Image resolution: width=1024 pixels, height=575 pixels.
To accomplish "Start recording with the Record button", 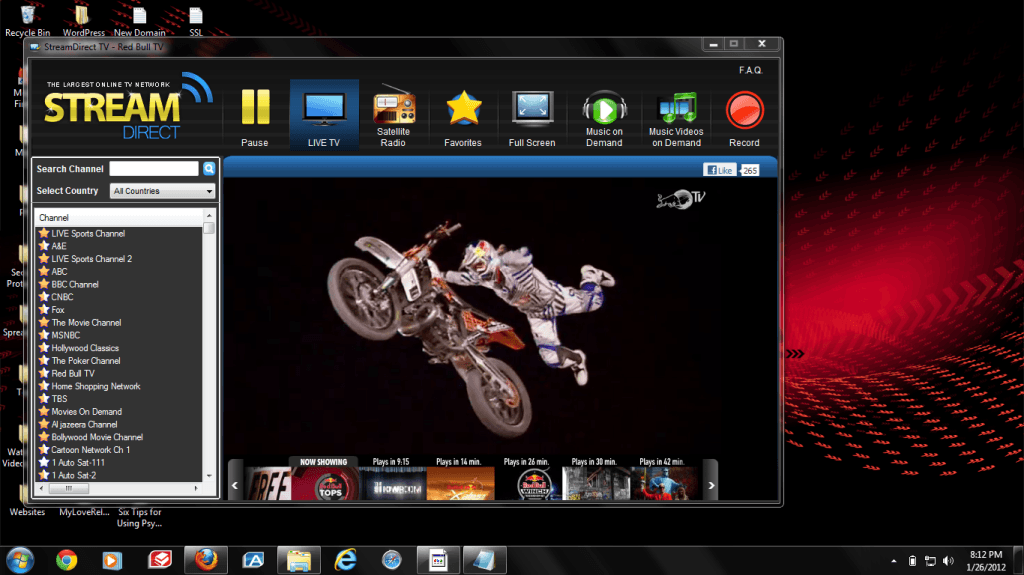I will [x=744, y=118].
